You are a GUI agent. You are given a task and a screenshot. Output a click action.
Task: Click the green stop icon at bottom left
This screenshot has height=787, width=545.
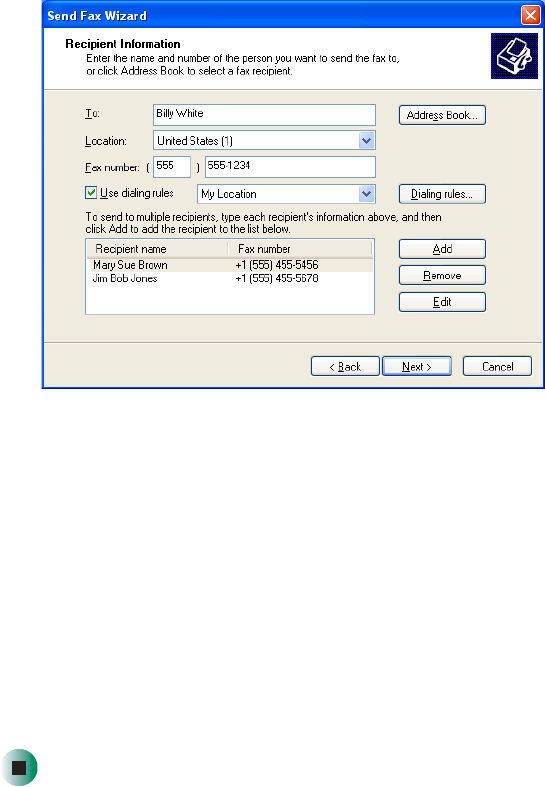click(19, 767)
